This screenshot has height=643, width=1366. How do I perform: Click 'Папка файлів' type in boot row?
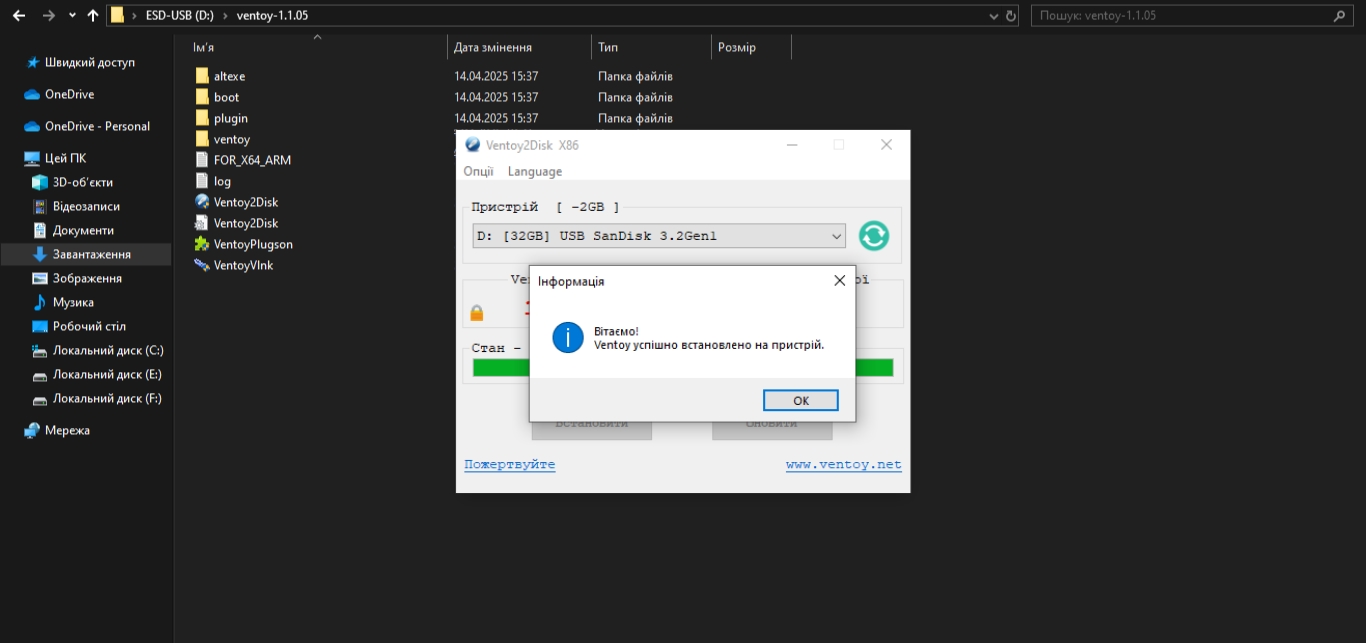pyautogui.click(x=635, y=97)
